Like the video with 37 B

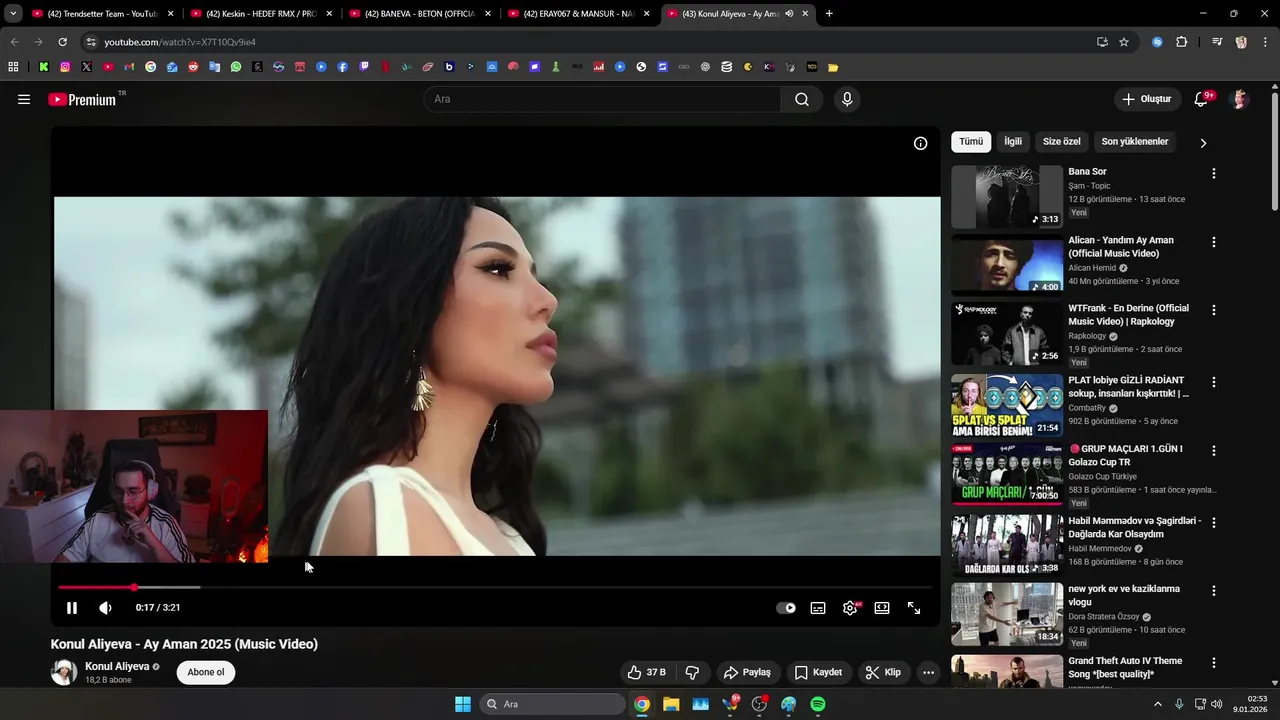646,672
